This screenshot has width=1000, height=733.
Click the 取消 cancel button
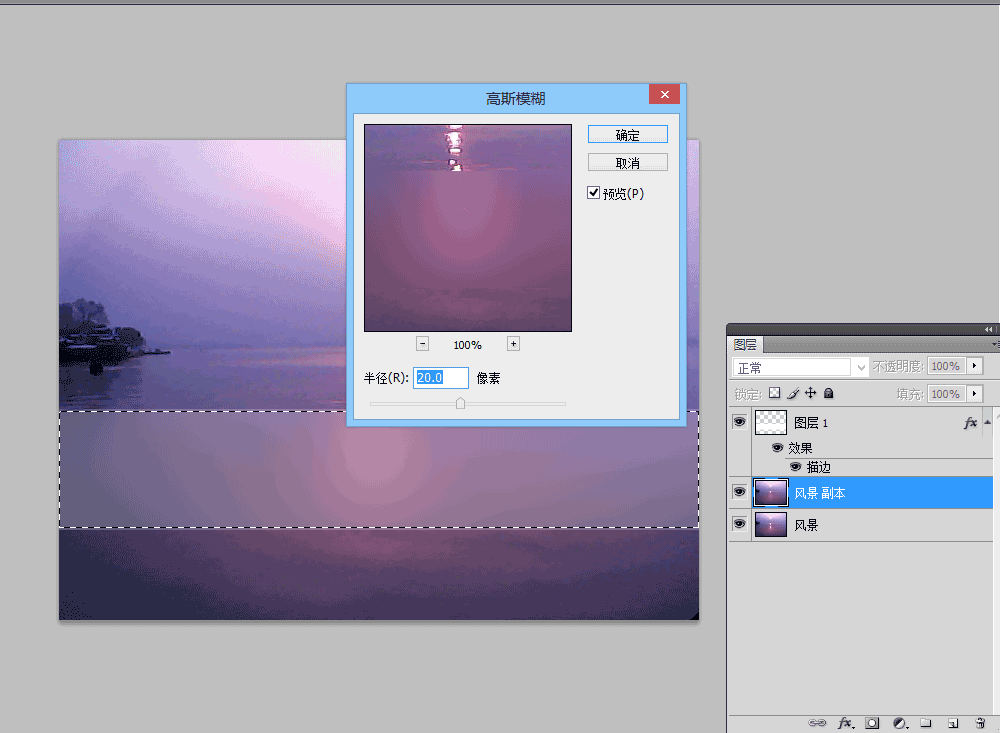pos(628,163)
